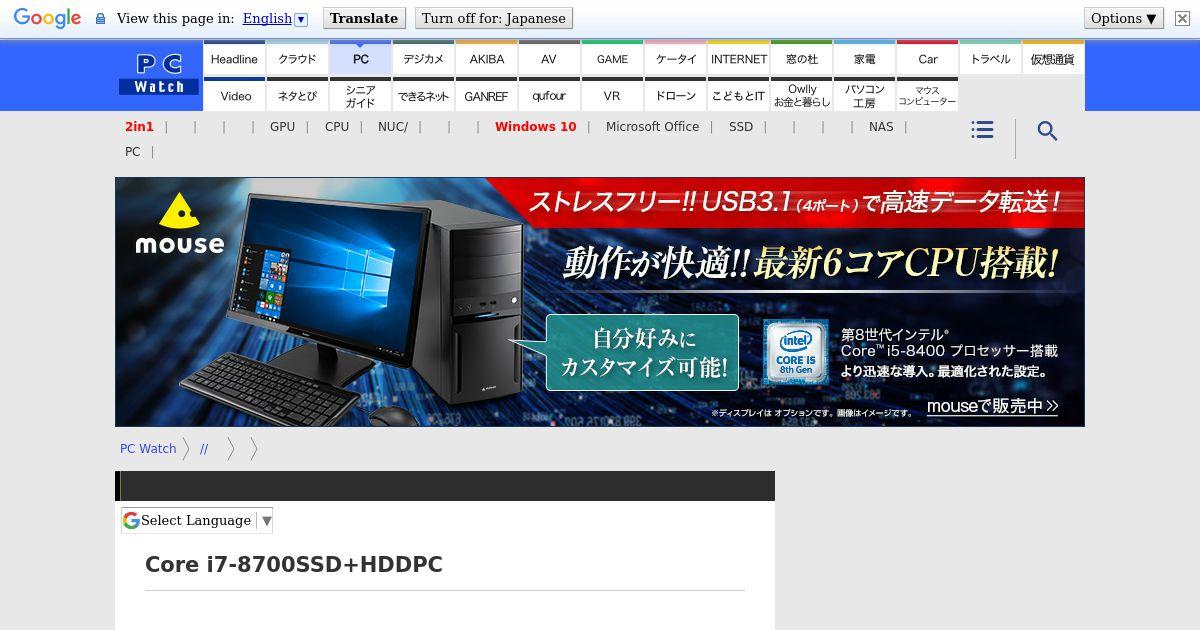Click the // breadcrumb link
This screenshot has width=1200, height=630.
pyautogui.click(x=204, y=449)
